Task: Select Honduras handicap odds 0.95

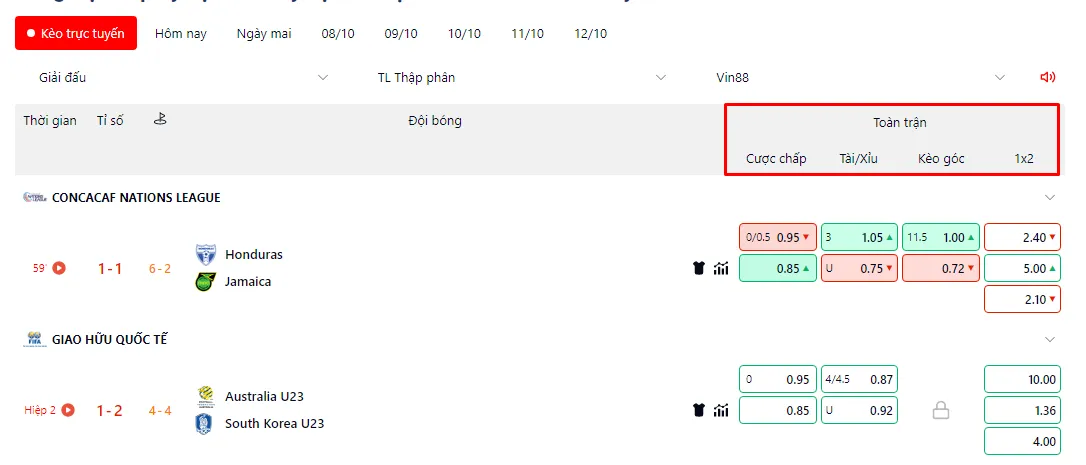Action: click(778, 237)
